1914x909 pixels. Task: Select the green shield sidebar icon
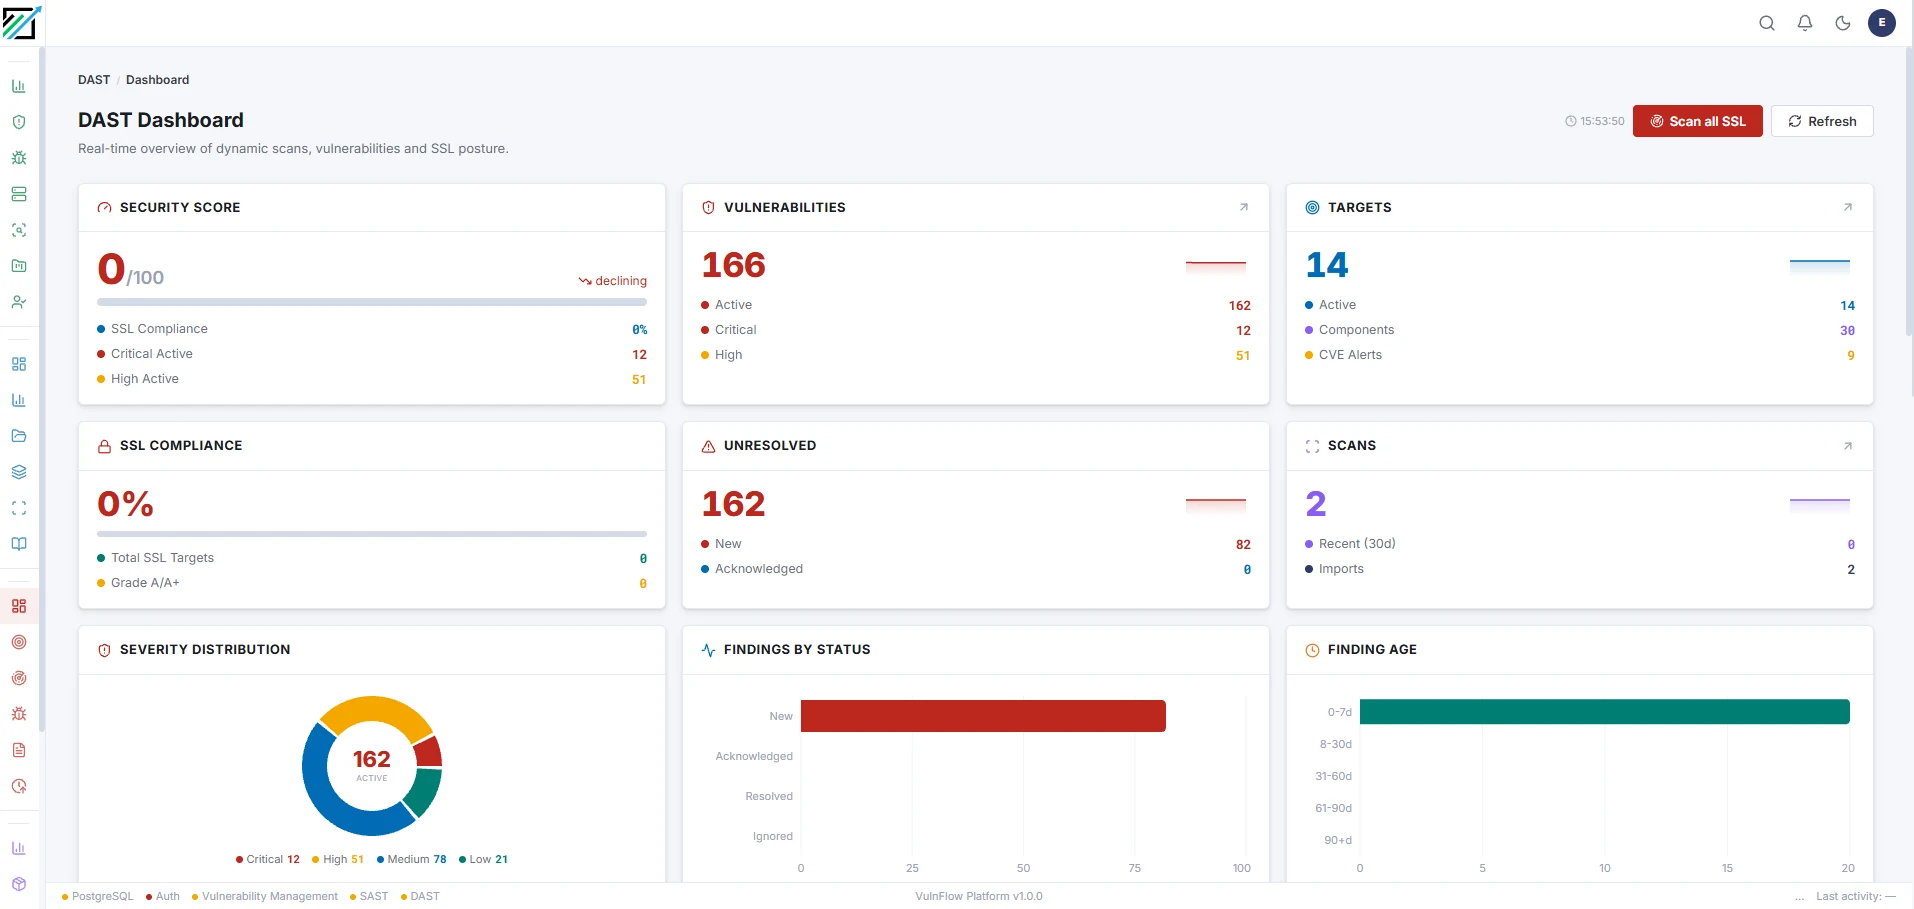[x=19, y=122]
